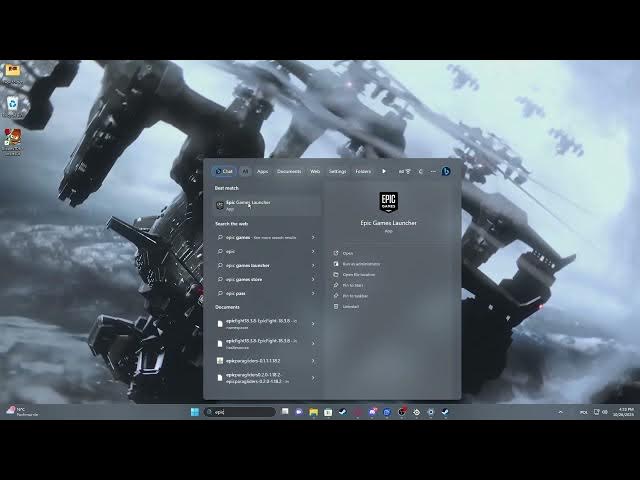The width and height of the screenshot is (640, 480).
Task: Select web suggestion 'epic games launcher'
Action: tap(261, 265)
